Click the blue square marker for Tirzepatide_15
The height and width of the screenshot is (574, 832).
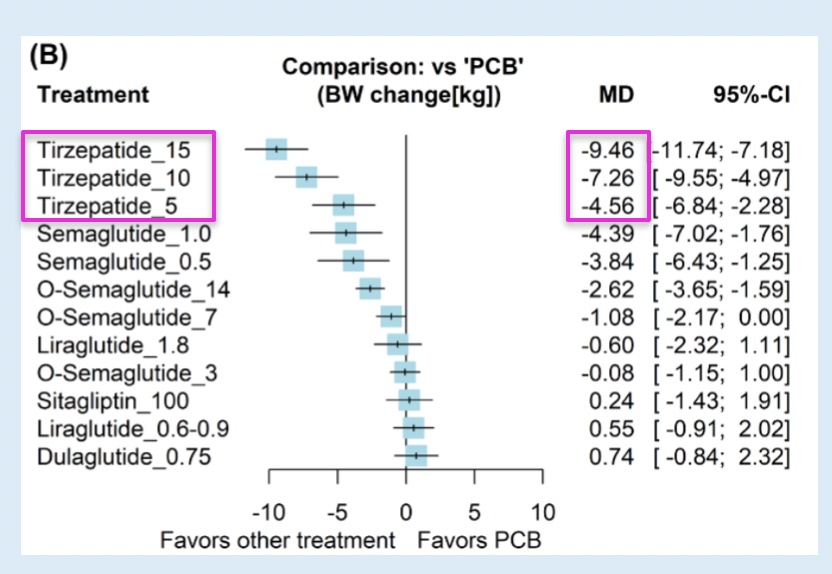[x=277, y=149]
